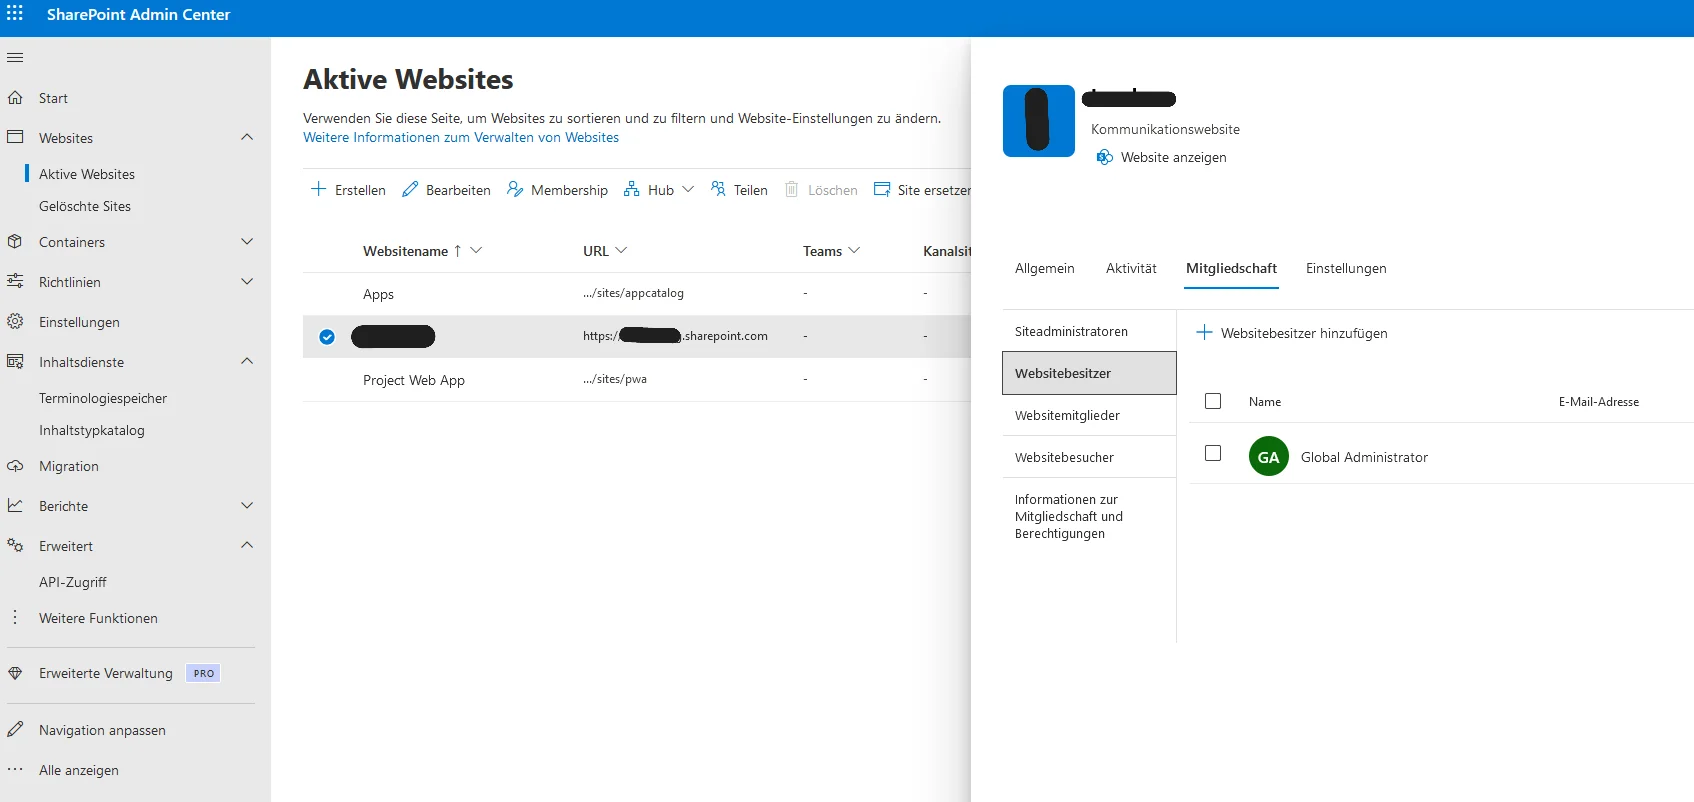
Task: Click the Erweitert gears icon
Action: tap(15, 545)
